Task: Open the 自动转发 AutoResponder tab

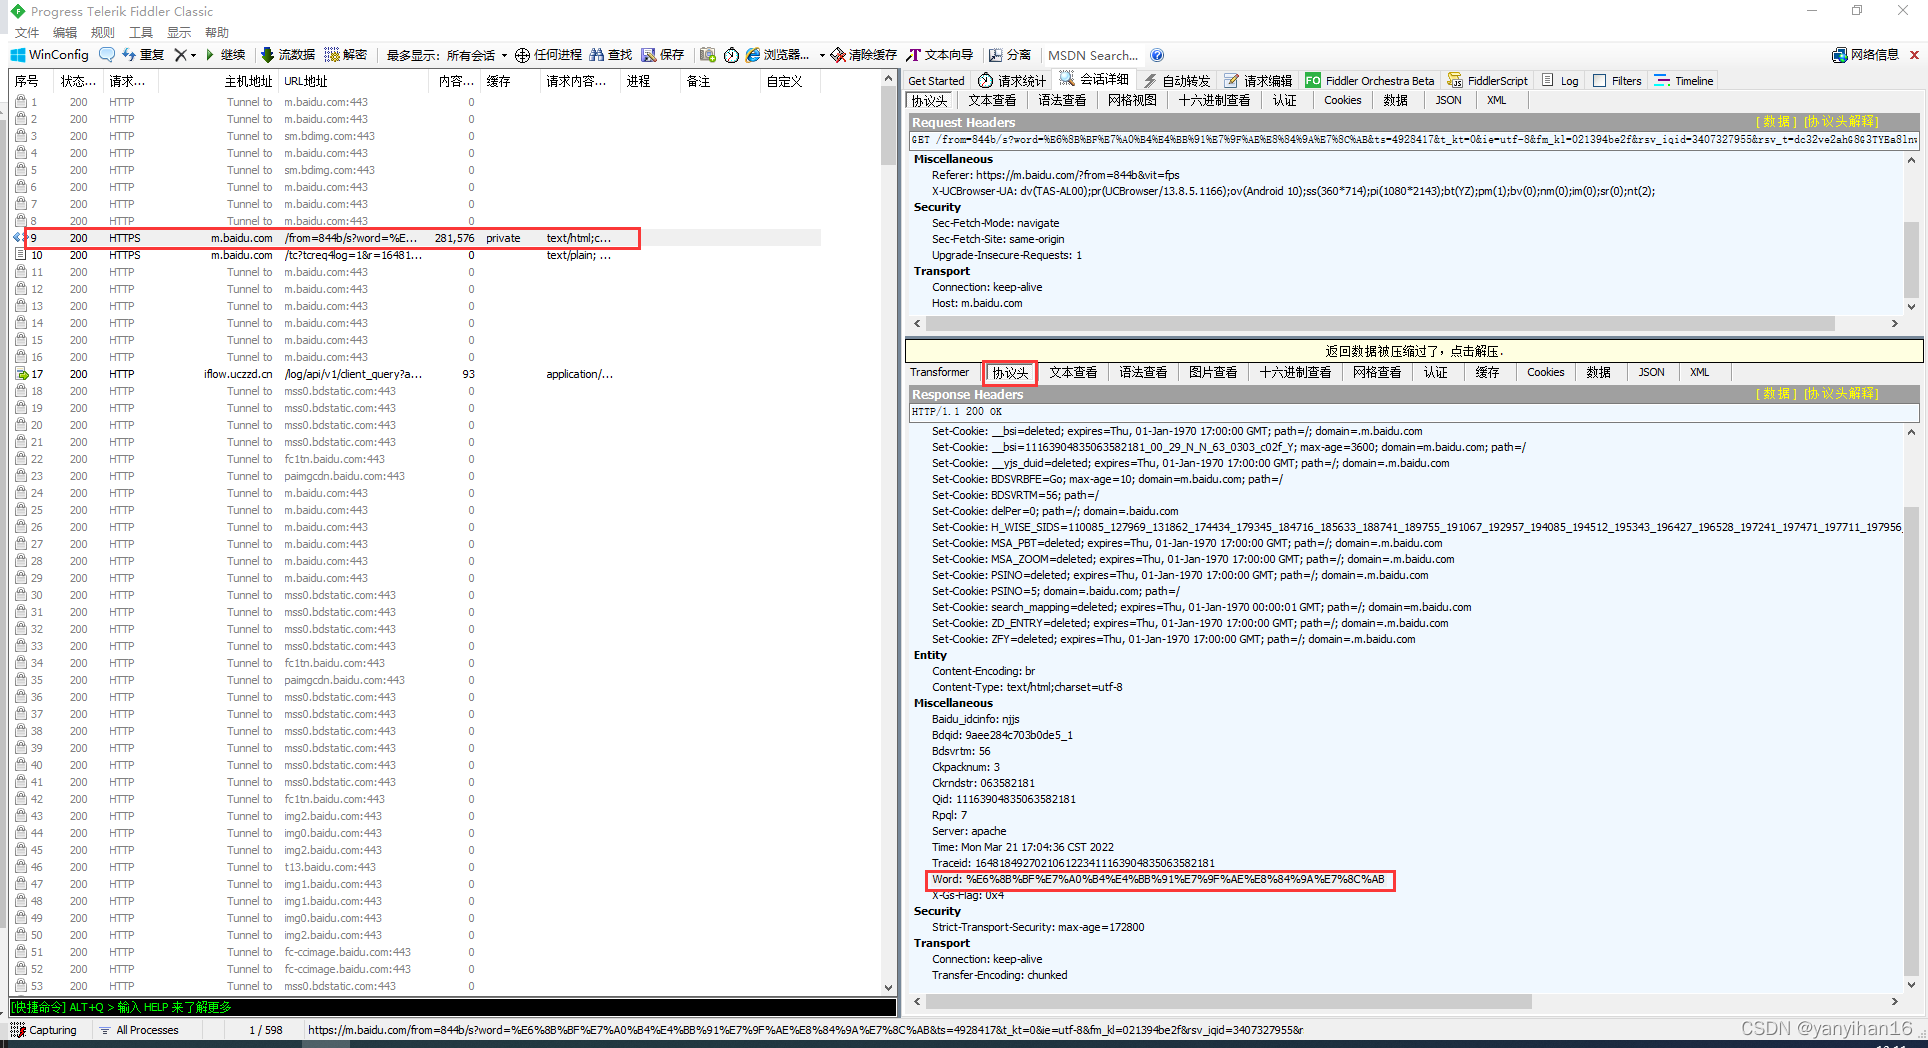Action: click(1177, 81)
